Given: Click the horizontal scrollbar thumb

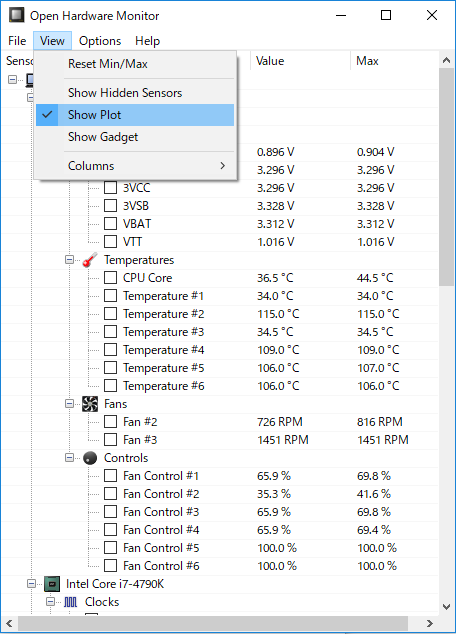Looking at the screenshot, I should pyautogui.click(x=213, y=623).
